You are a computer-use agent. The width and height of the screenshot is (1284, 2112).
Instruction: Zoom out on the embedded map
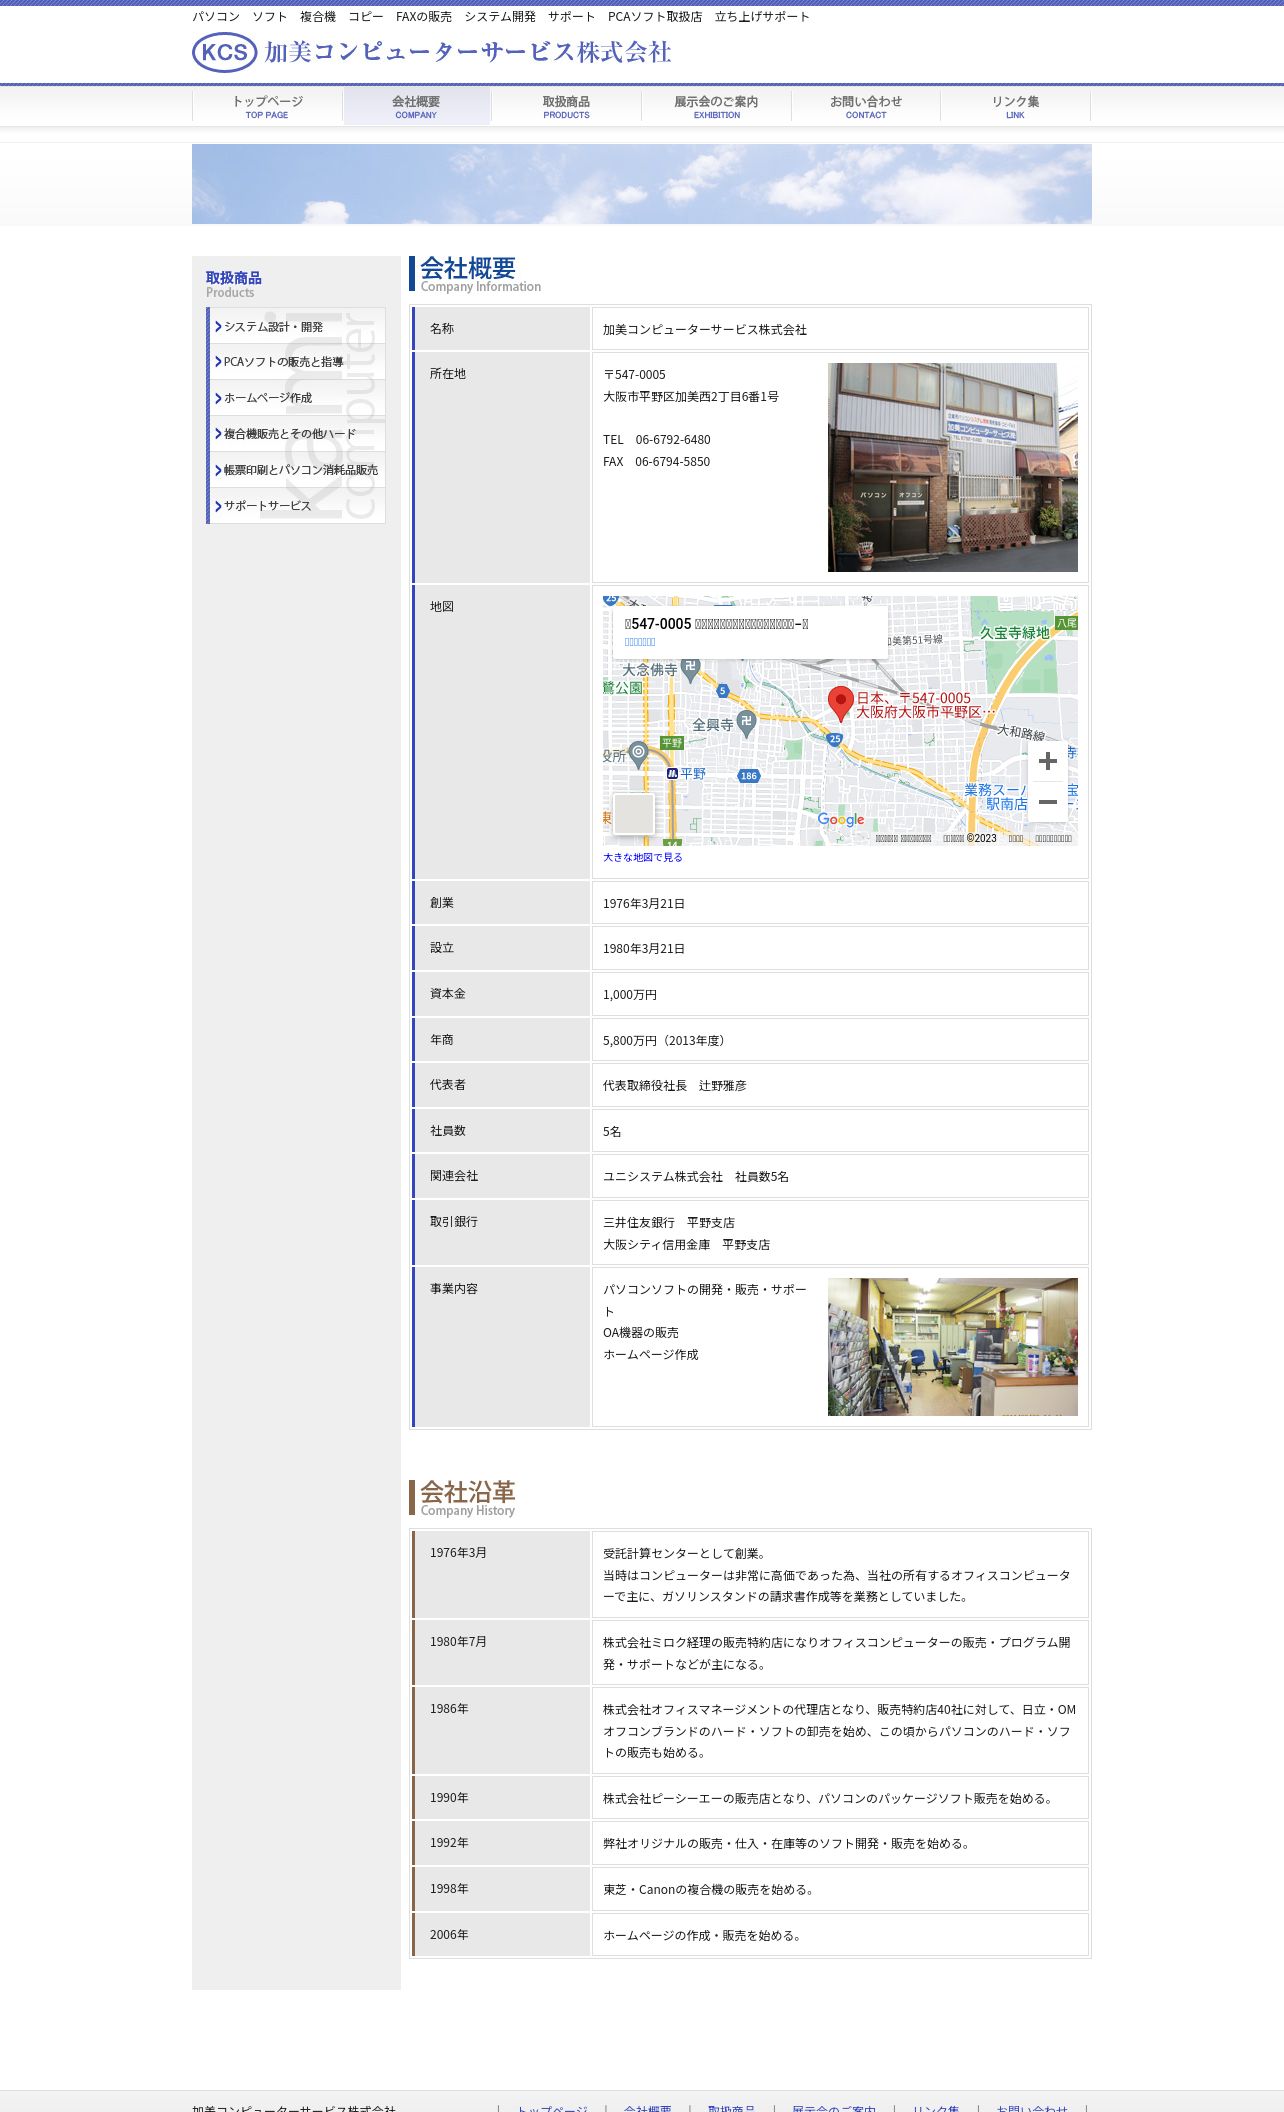[1047, 802]
